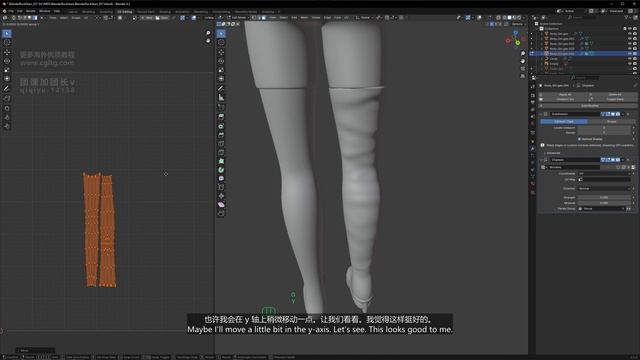This screenshot has width=640, height=360.
Task: Enable vertex select mode in 3D viewport header
Action: coord(253,18)
